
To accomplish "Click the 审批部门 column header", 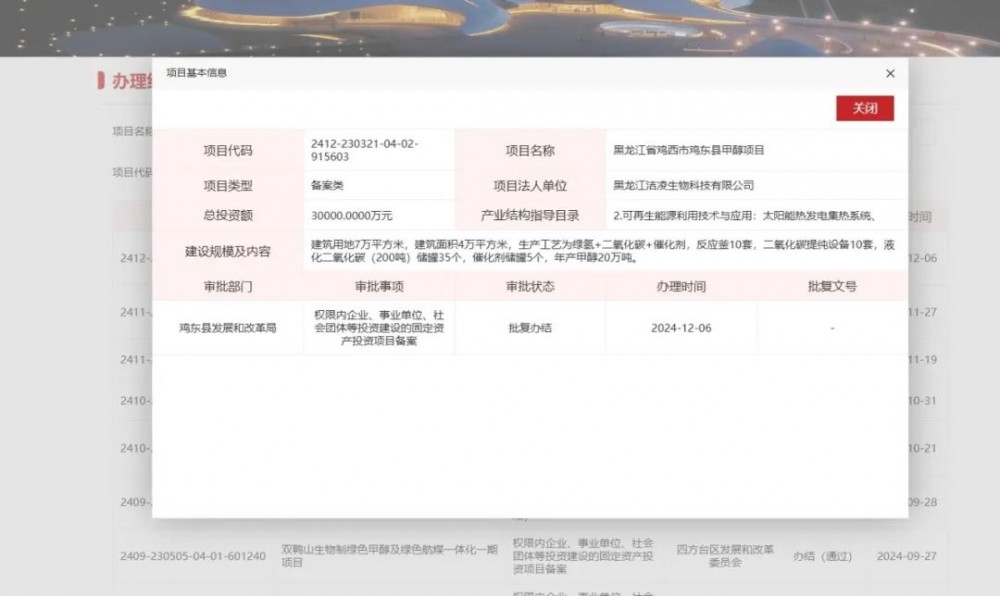I will point(228,286).
